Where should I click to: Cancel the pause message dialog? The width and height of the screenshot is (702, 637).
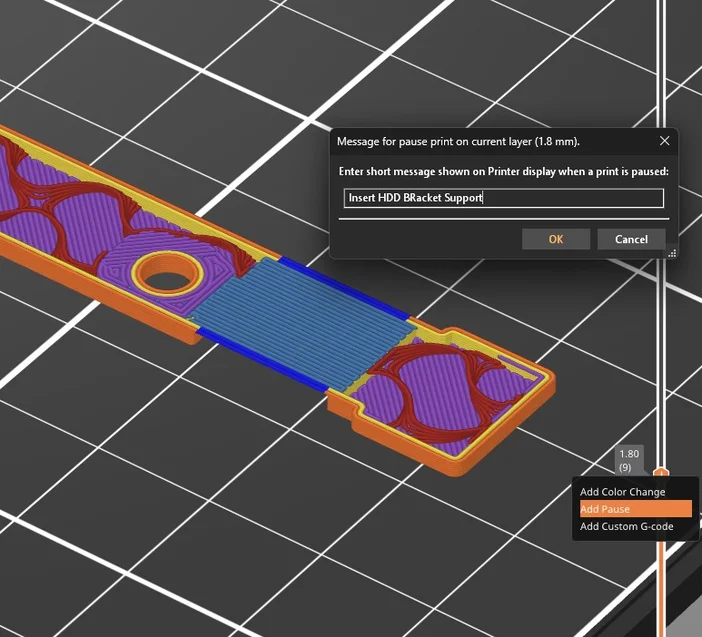[631, 239]
